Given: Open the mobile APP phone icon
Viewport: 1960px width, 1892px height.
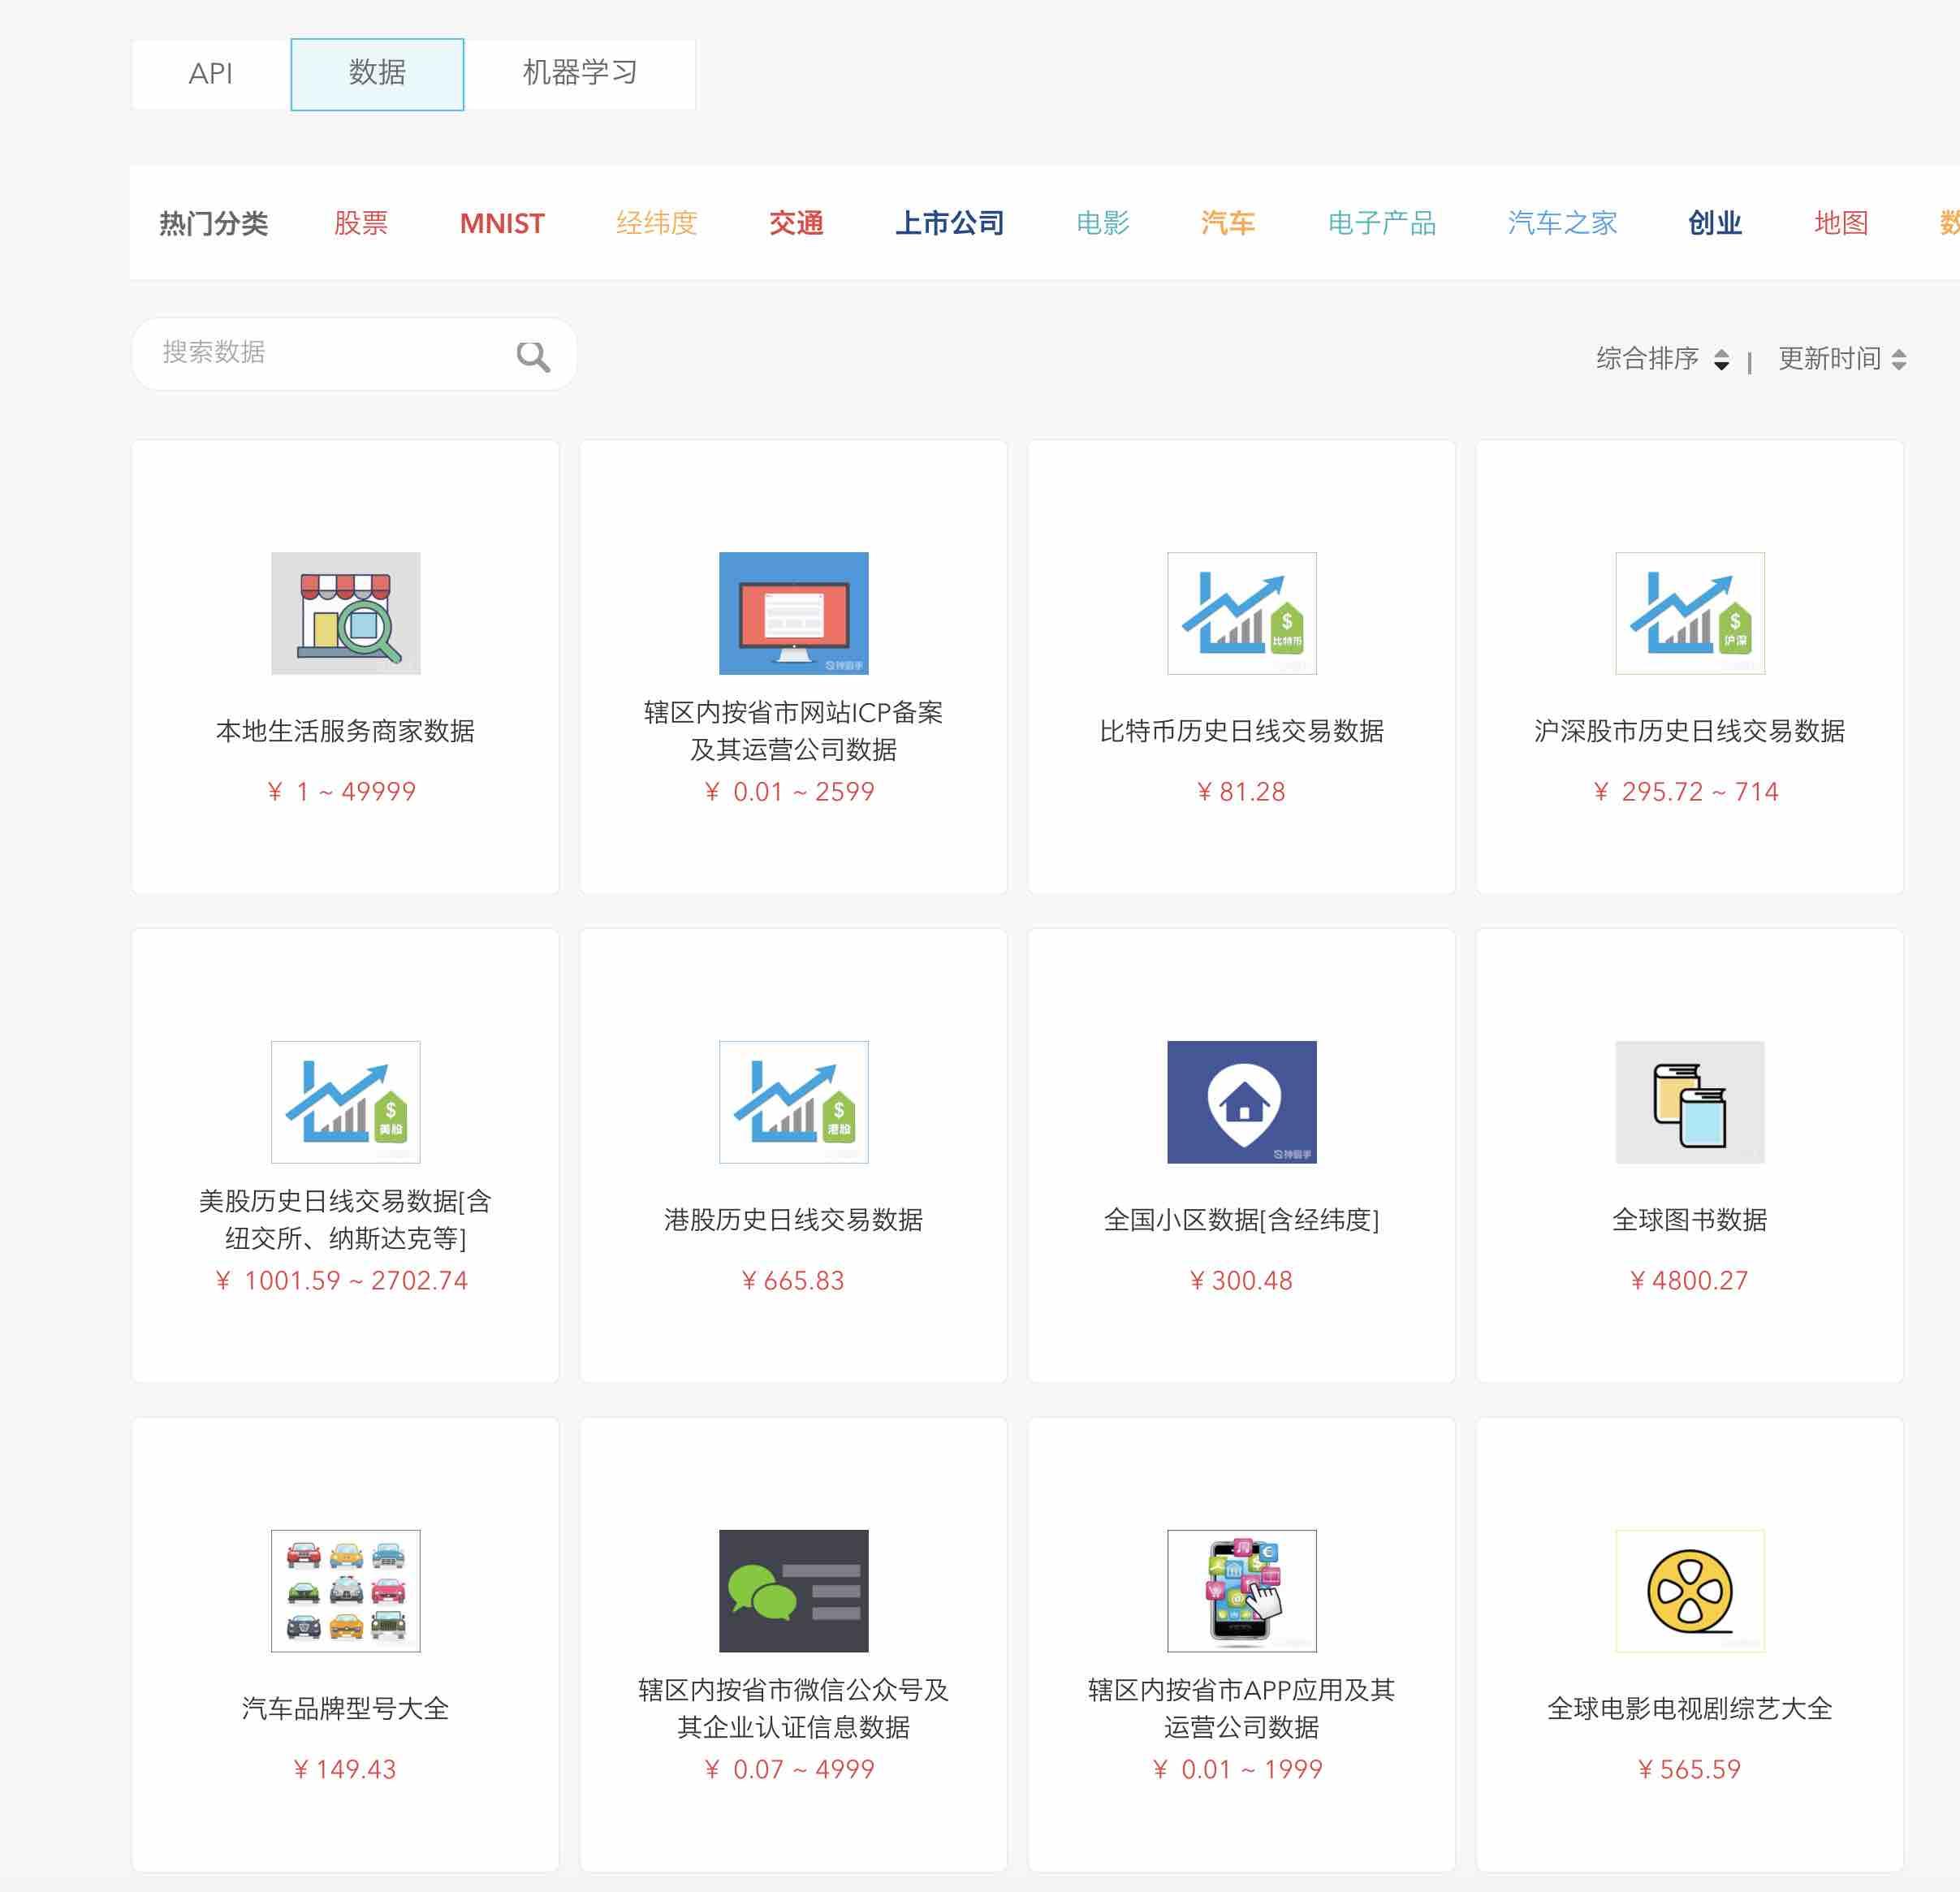Looking at the screenshot, I should (1241, 1590).
